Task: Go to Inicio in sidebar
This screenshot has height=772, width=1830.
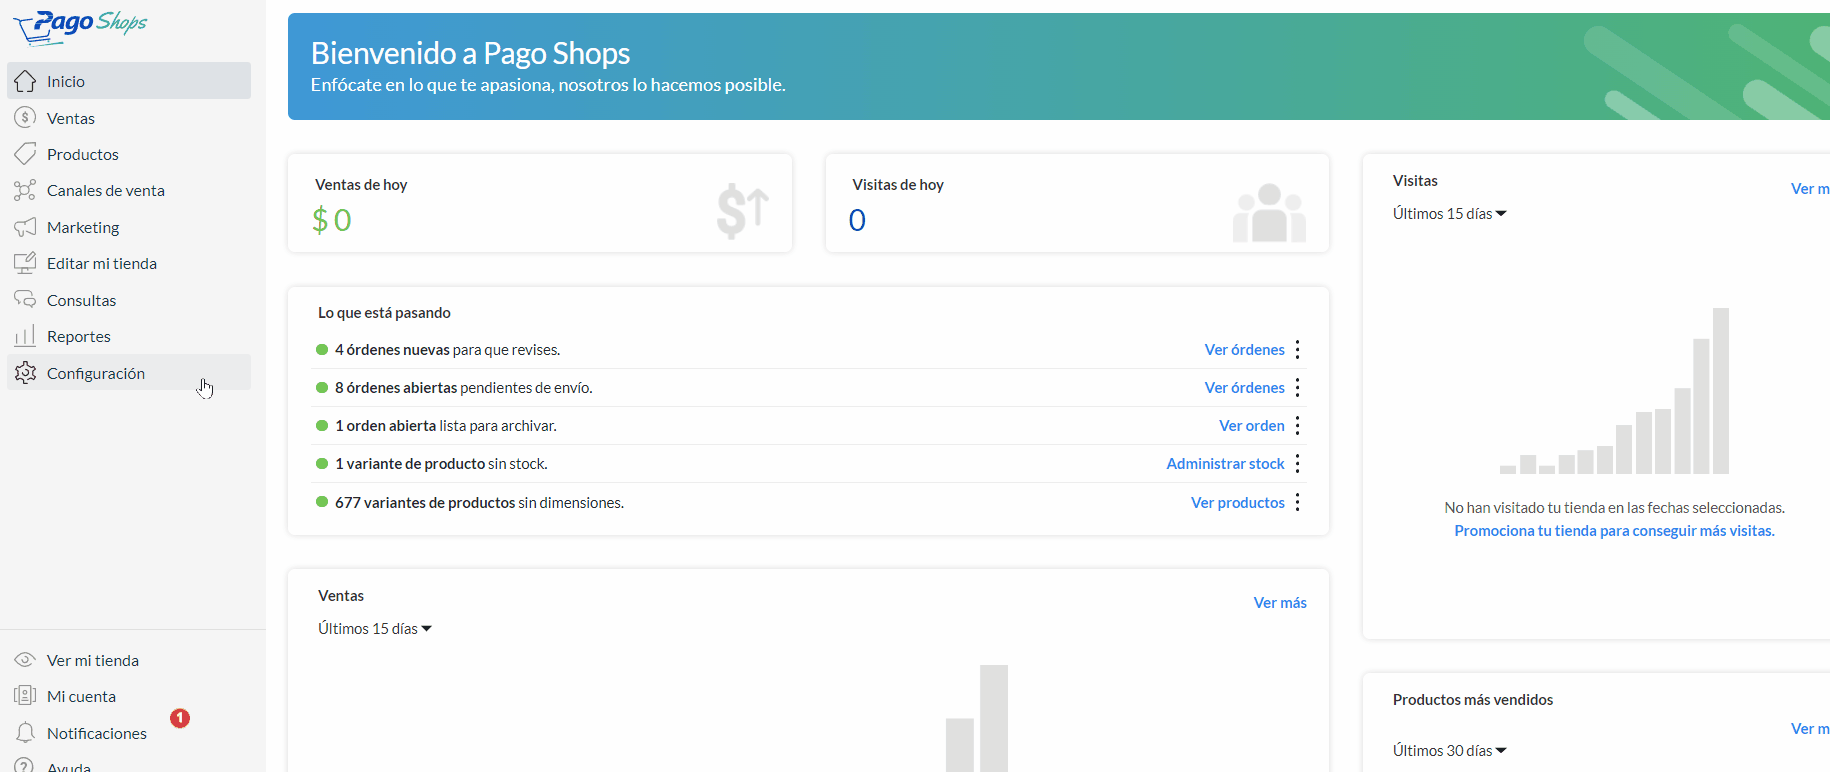Action: coord(129,81)
